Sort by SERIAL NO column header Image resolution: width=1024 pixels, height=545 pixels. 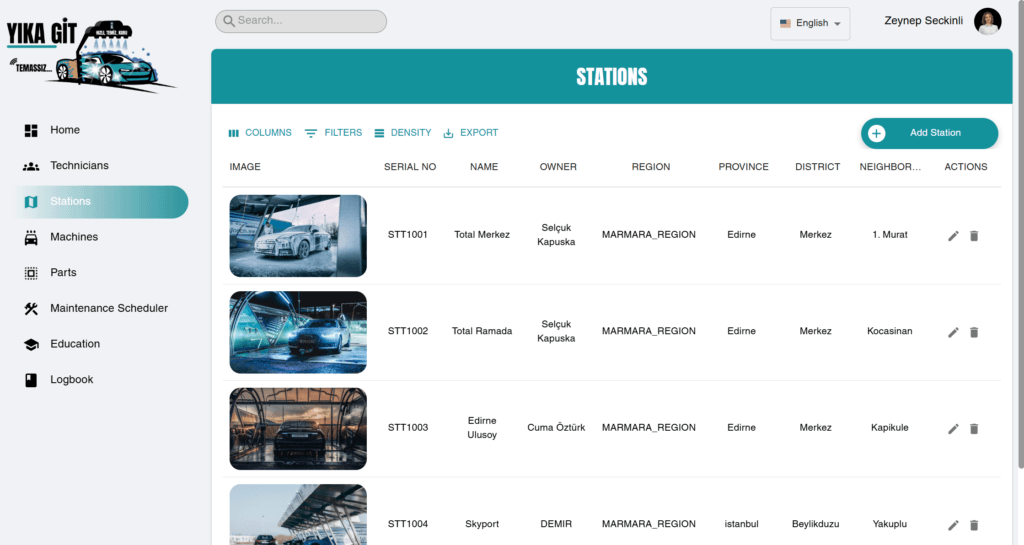pyautogui.click(x=410, y=167)
